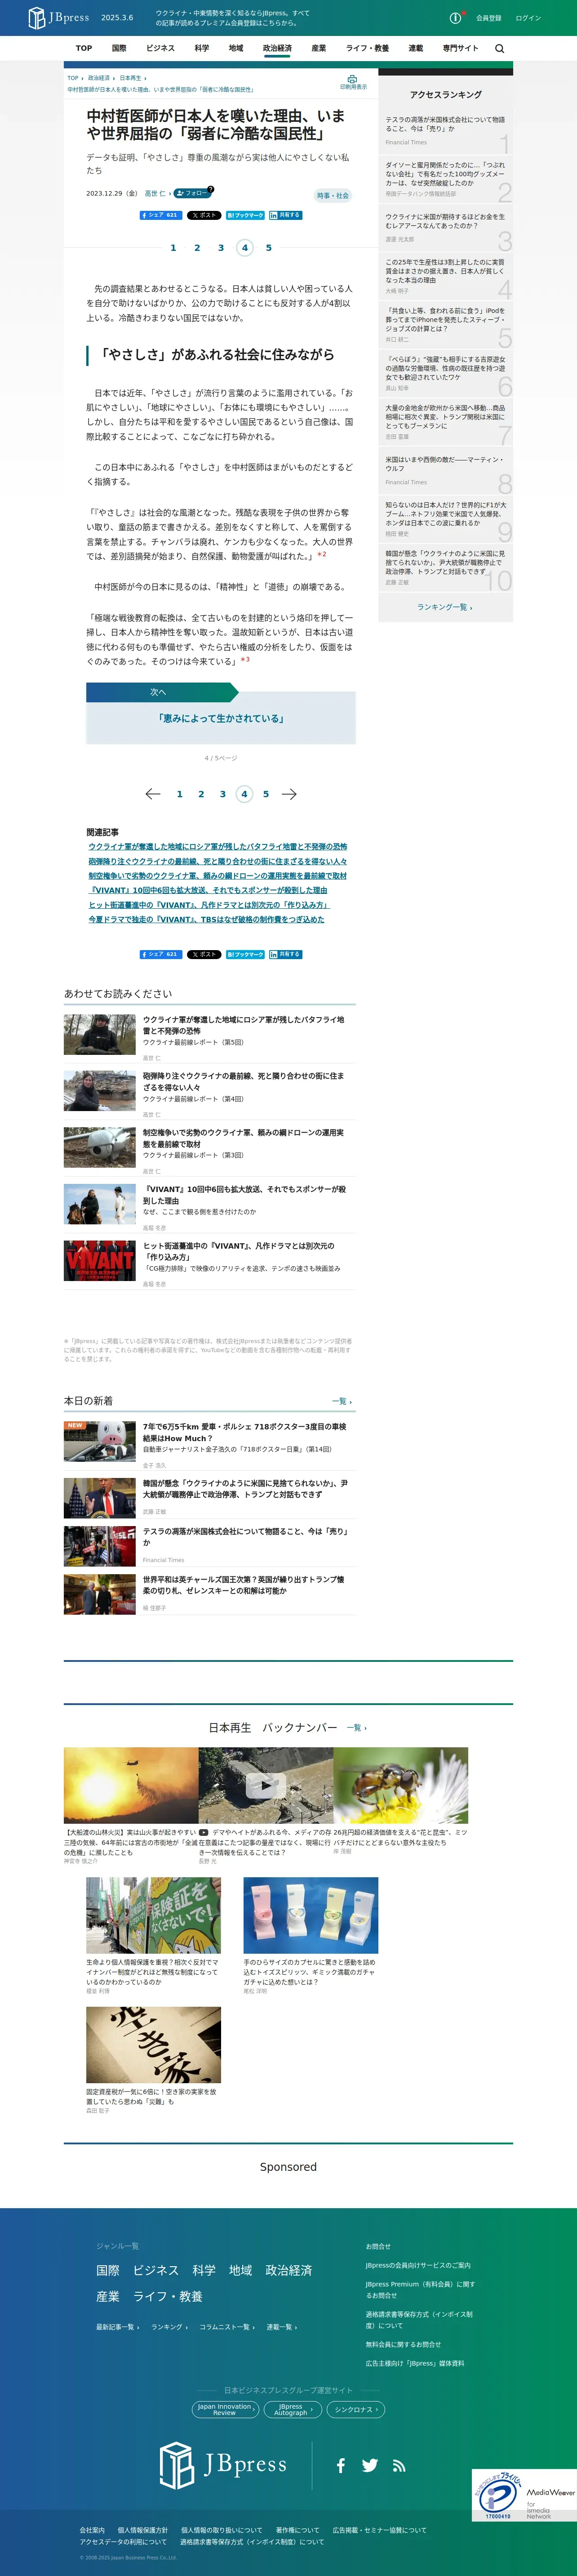This screenshot has width=577, height=2576.
Task: Open the 科学 navigation tab
Action: point(202,48)
